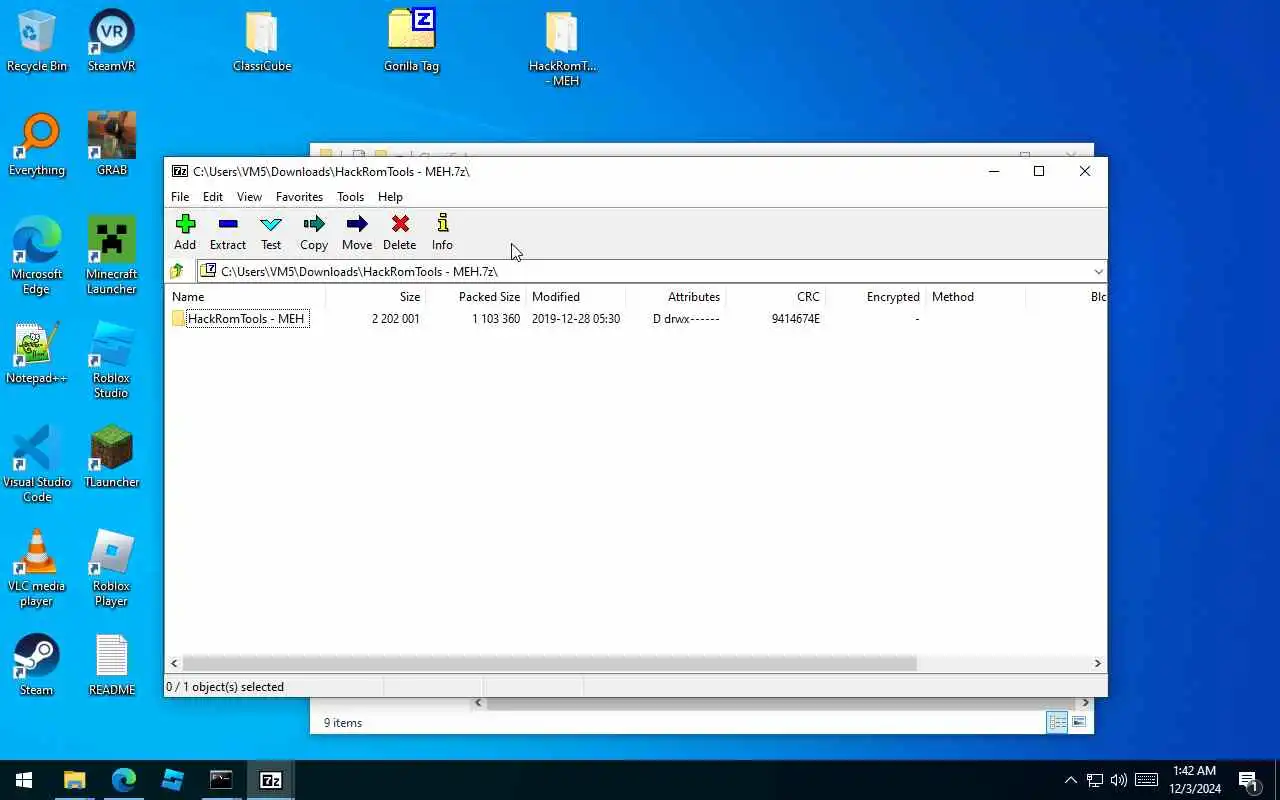Go up one folder level icon
This screenshot has width=1280, height=800.
[177, 271]
